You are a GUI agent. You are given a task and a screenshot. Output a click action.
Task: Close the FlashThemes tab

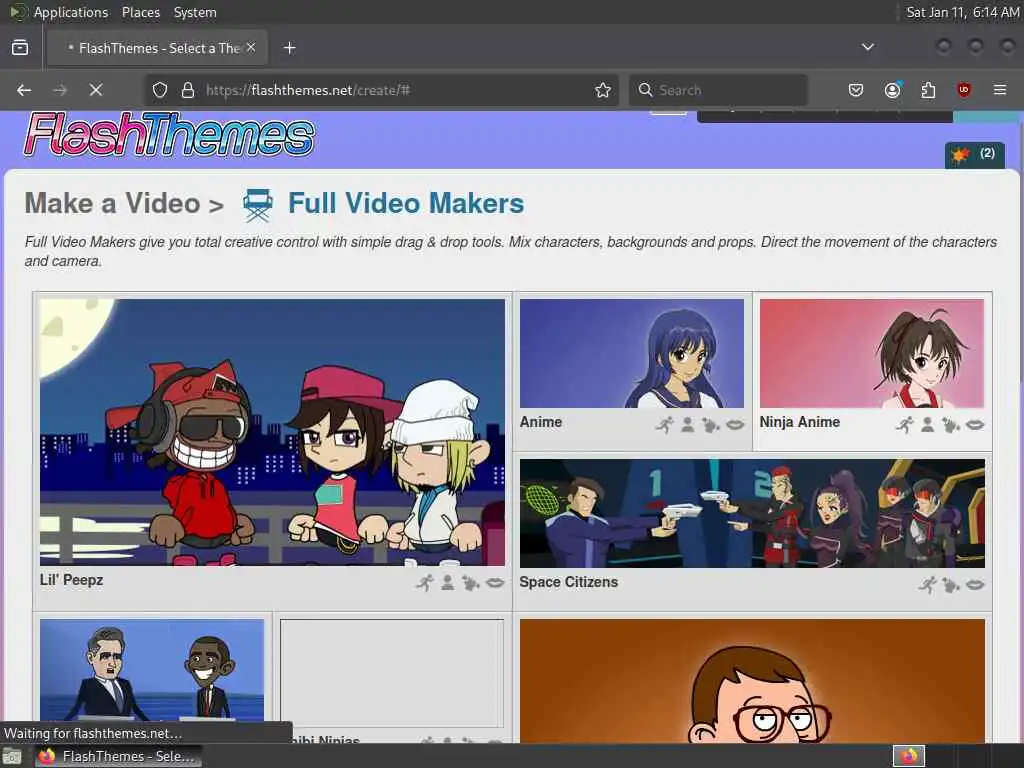point(251,47)
